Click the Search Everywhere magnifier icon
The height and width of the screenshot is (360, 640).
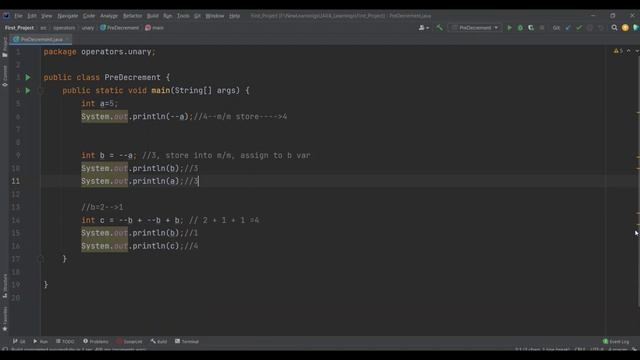click(614, 28)
